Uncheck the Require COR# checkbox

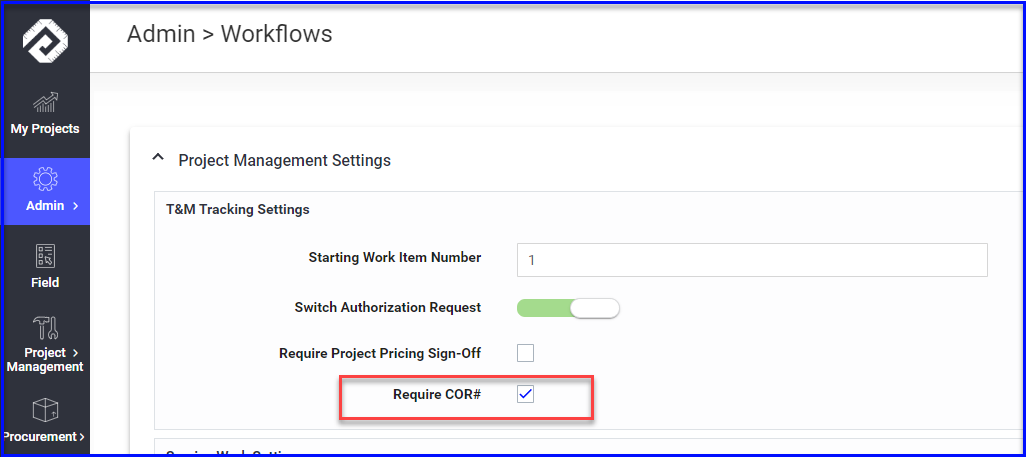point(525,394)
